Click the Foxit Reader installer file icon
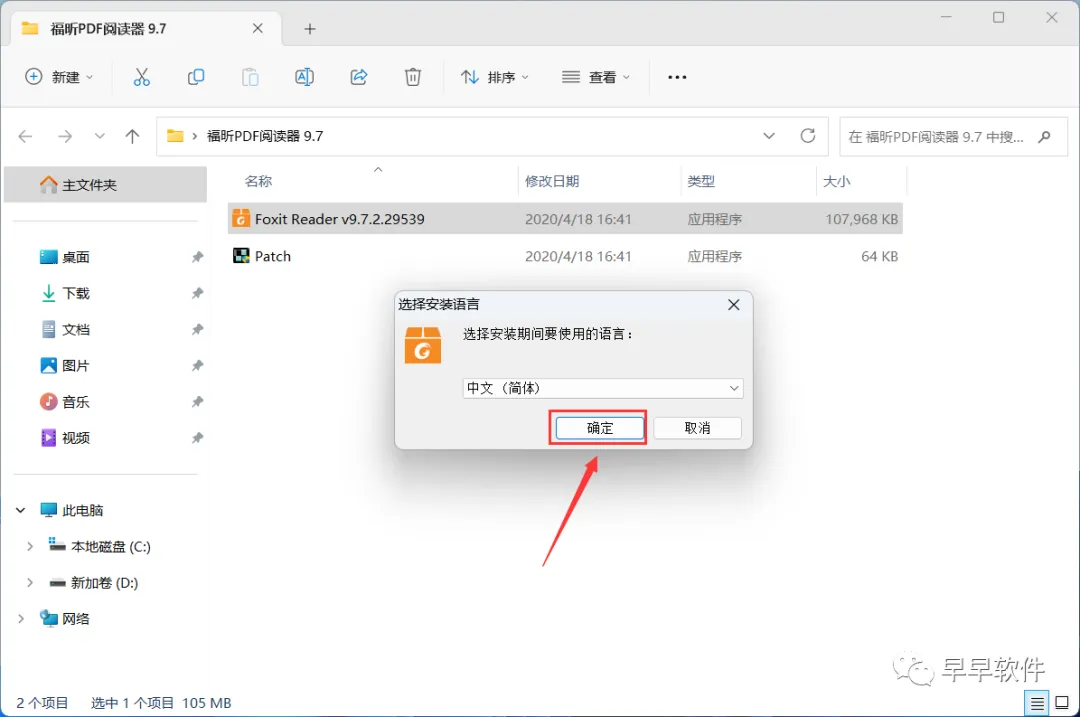 click(241, 218)
